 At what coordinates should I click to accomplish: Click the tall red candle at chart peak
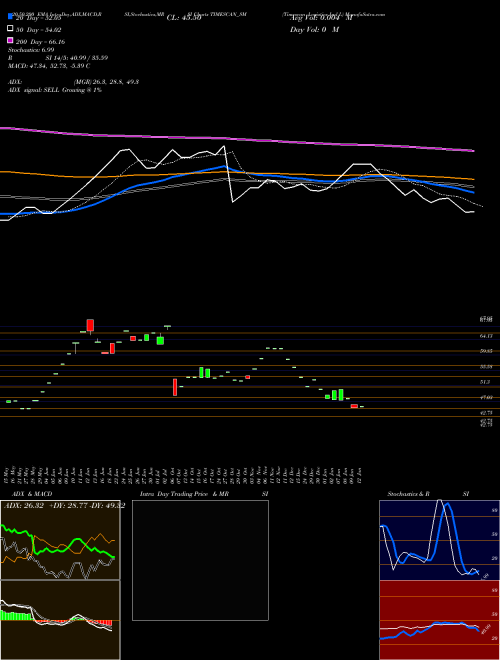click(90, 325)
